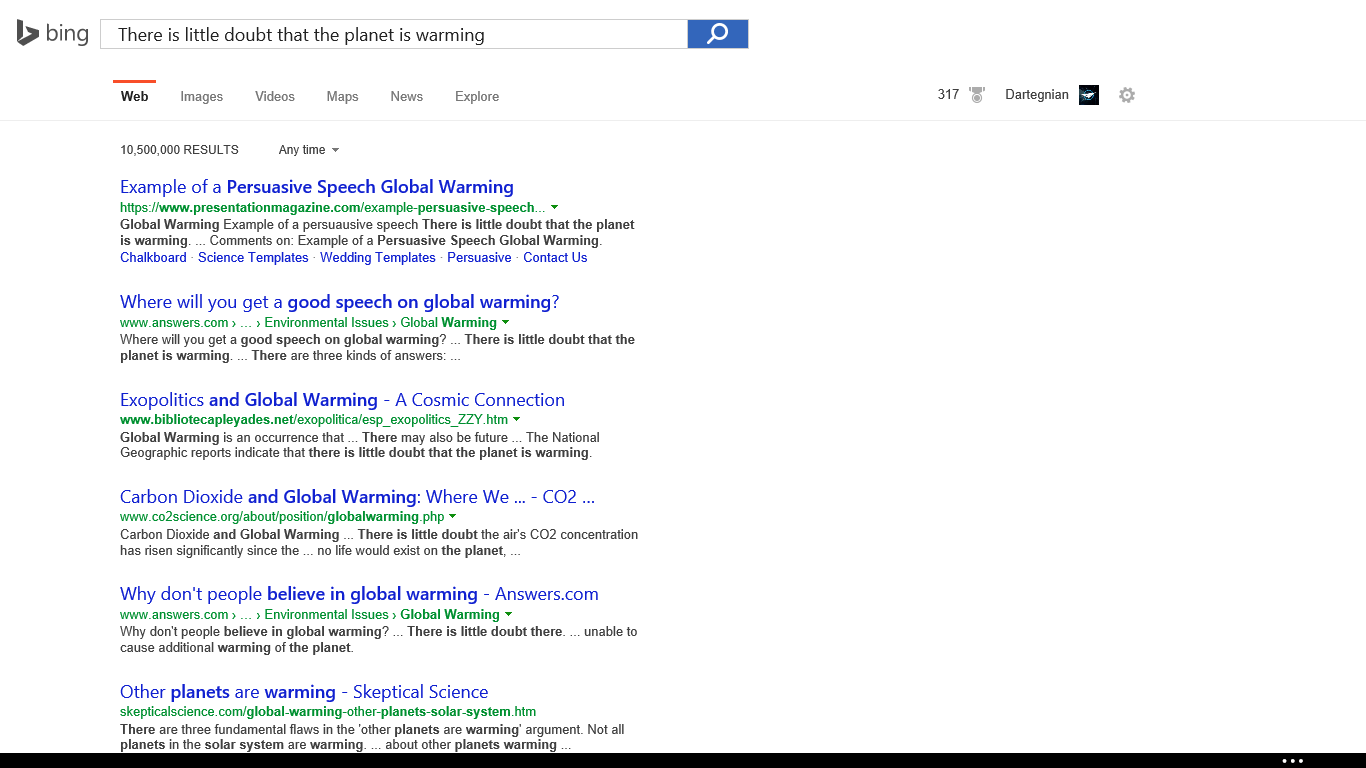The width and height of the screenshot is (1366, 768).
Task: Open 'Why don't people believe in global warming' result
Action: [359, 594]
